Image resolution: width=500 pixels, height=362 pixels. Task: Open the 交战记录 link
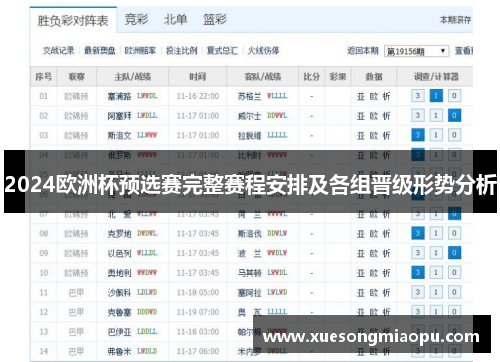point(59,51)
